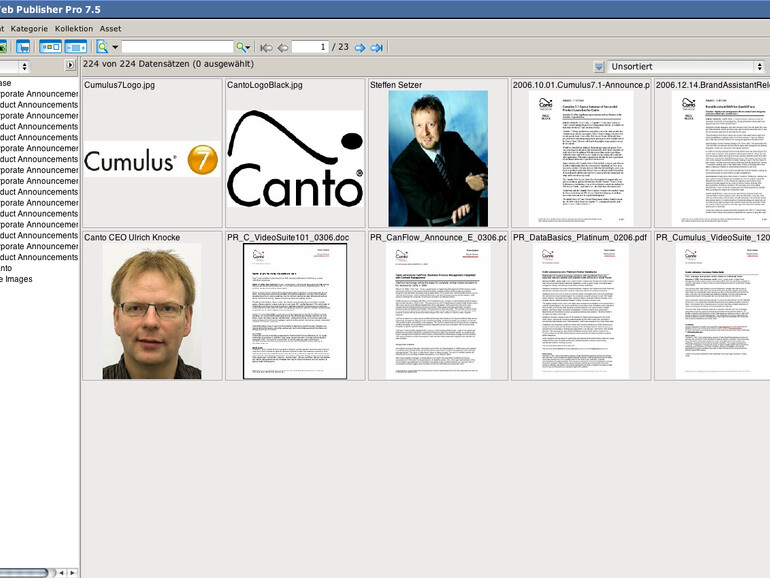Select the PR_Cumulus_VideoSuite document thumbnail
The width and height of the screenshot is (770, 578).
pos(722,311)
